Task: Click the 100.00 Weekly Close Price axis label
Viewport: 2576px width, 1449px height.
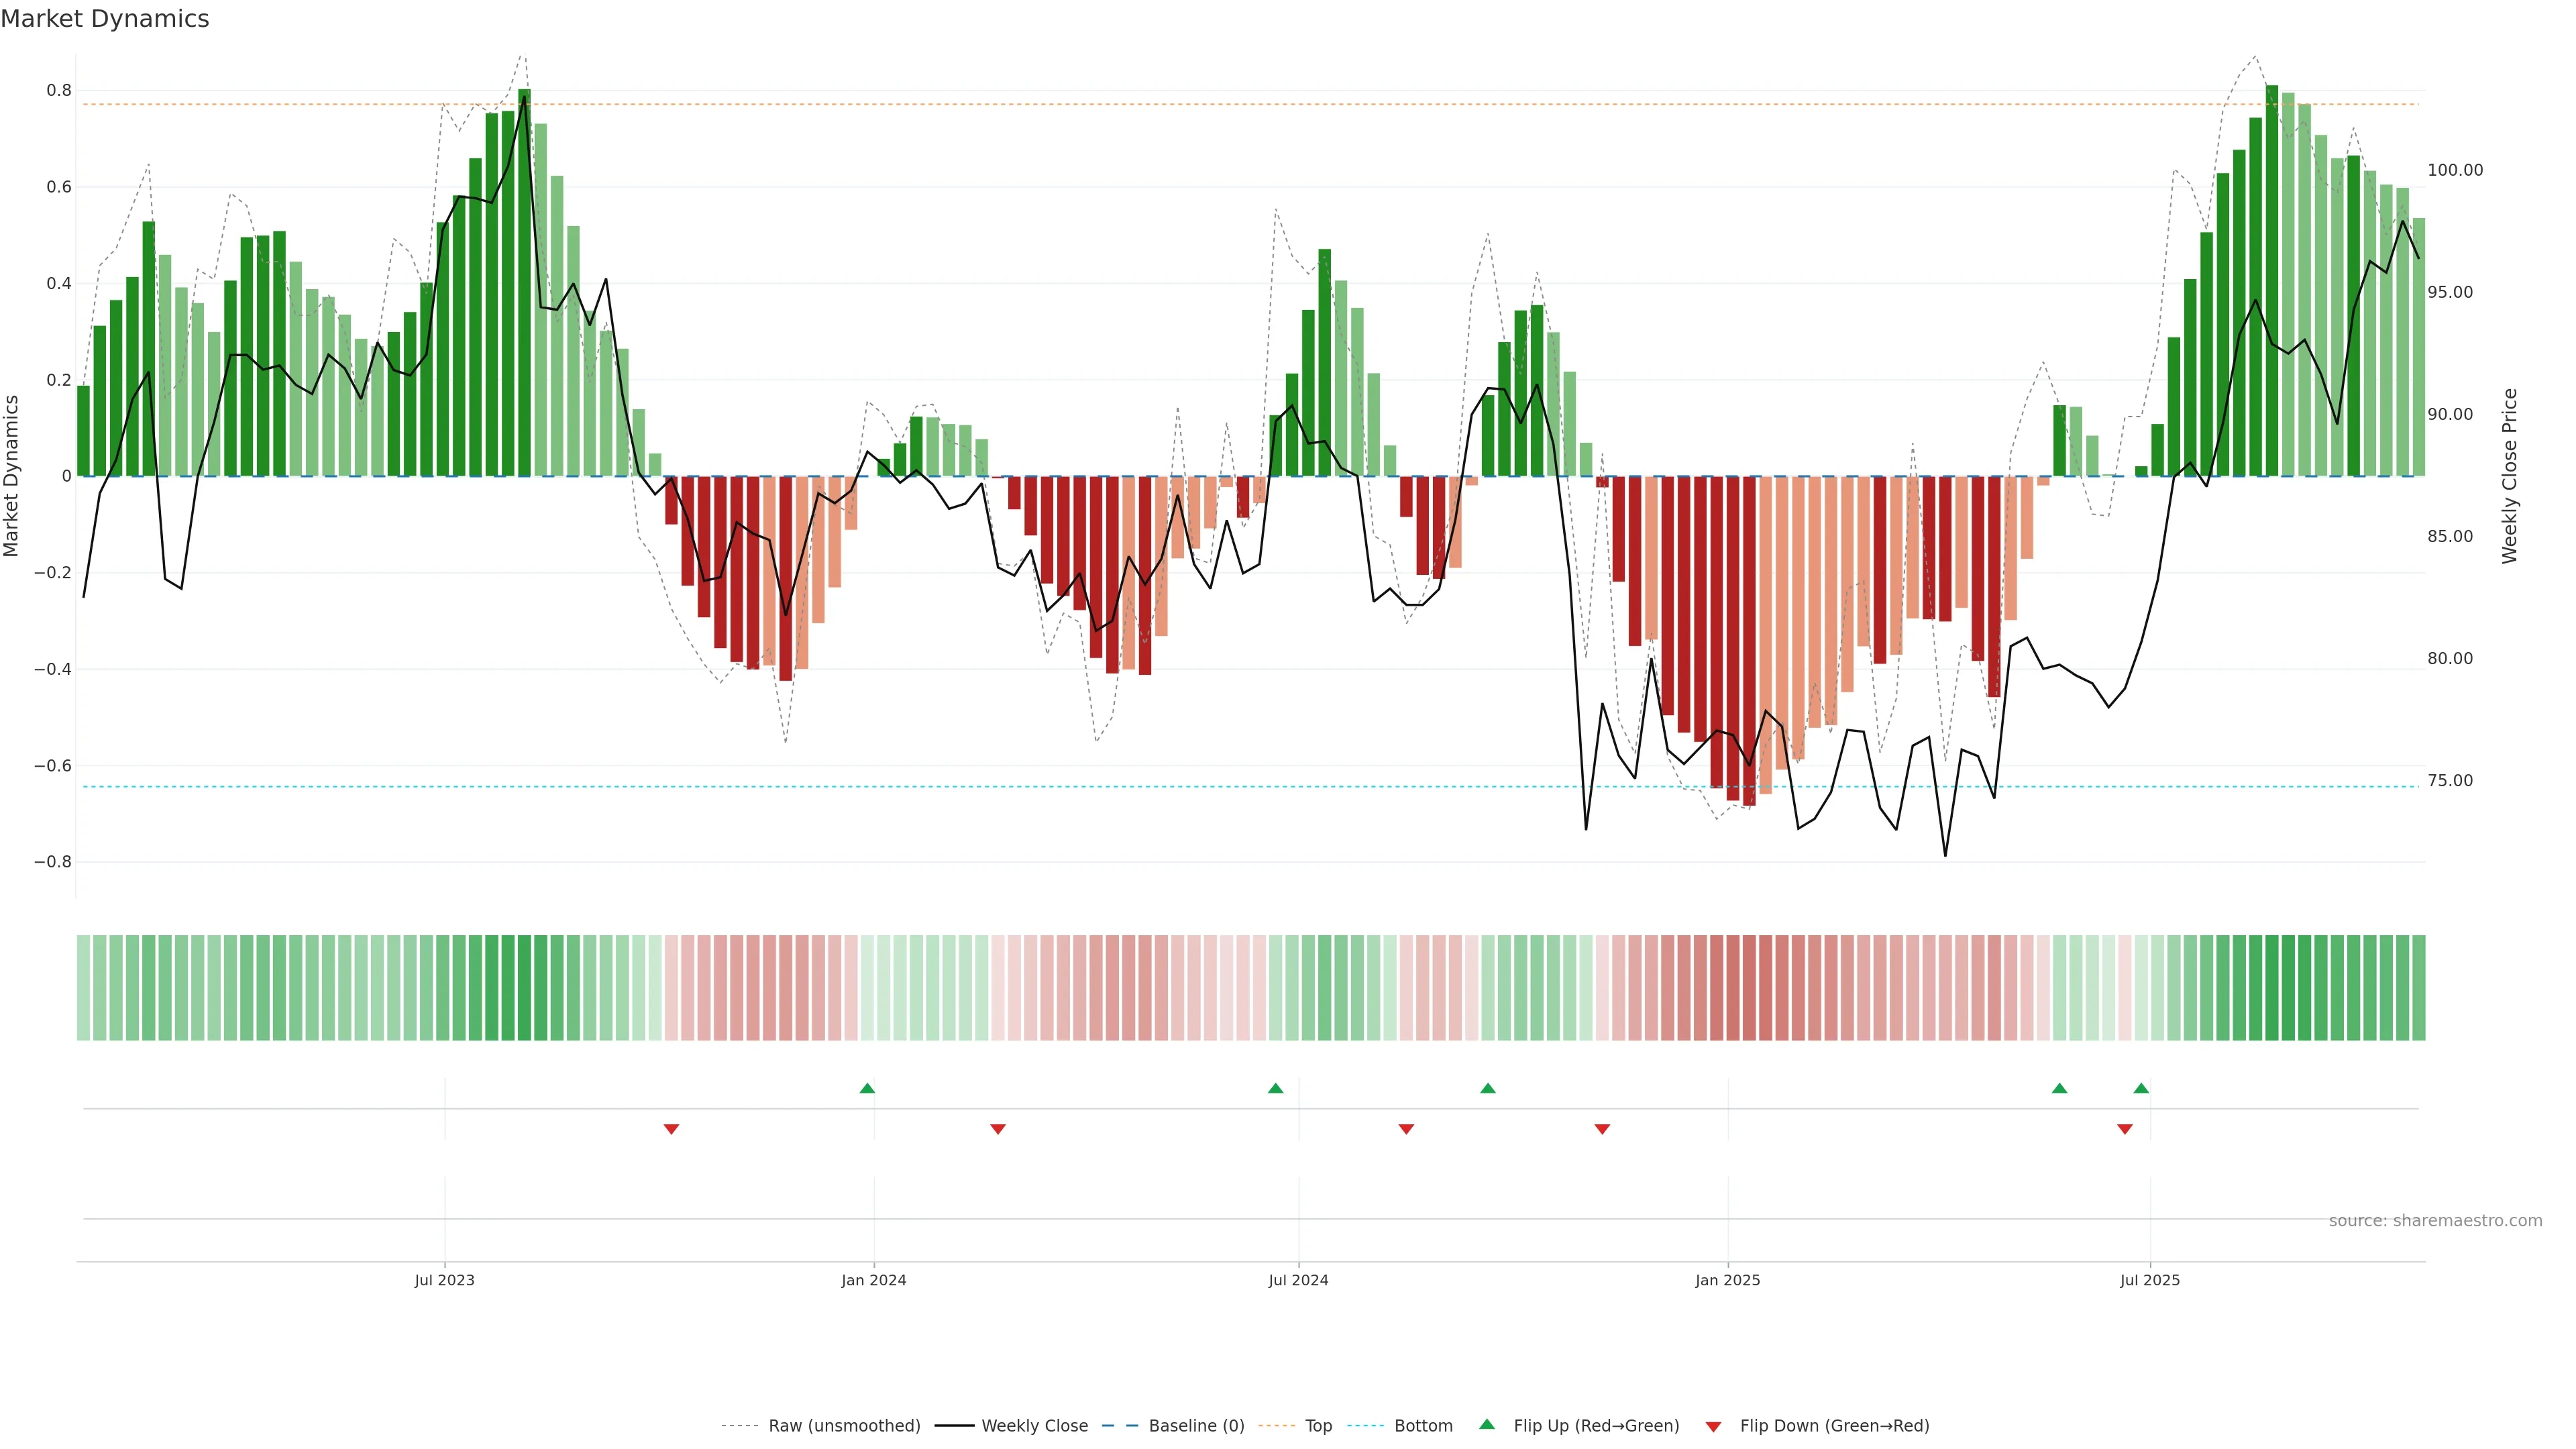Action: (x=2455, y=170)
